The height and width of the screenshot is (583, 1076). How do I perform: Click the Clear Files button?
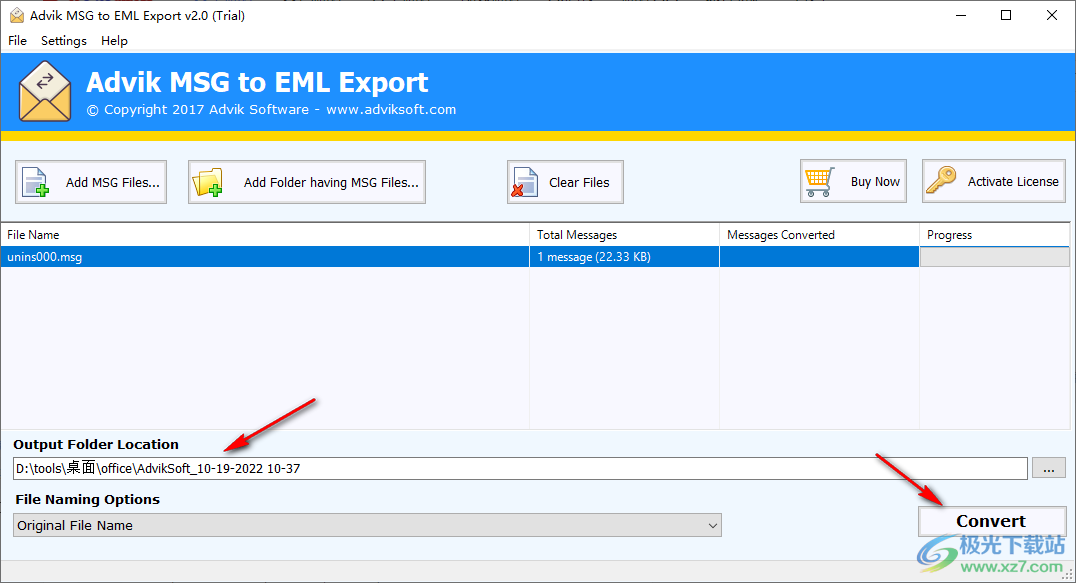point(565,182)
